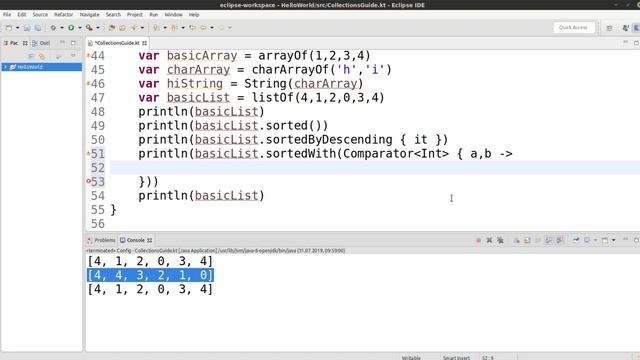Save the current file with Save icon
The image size is (640, 360).
pyautogui.click(x=27, y=28)
